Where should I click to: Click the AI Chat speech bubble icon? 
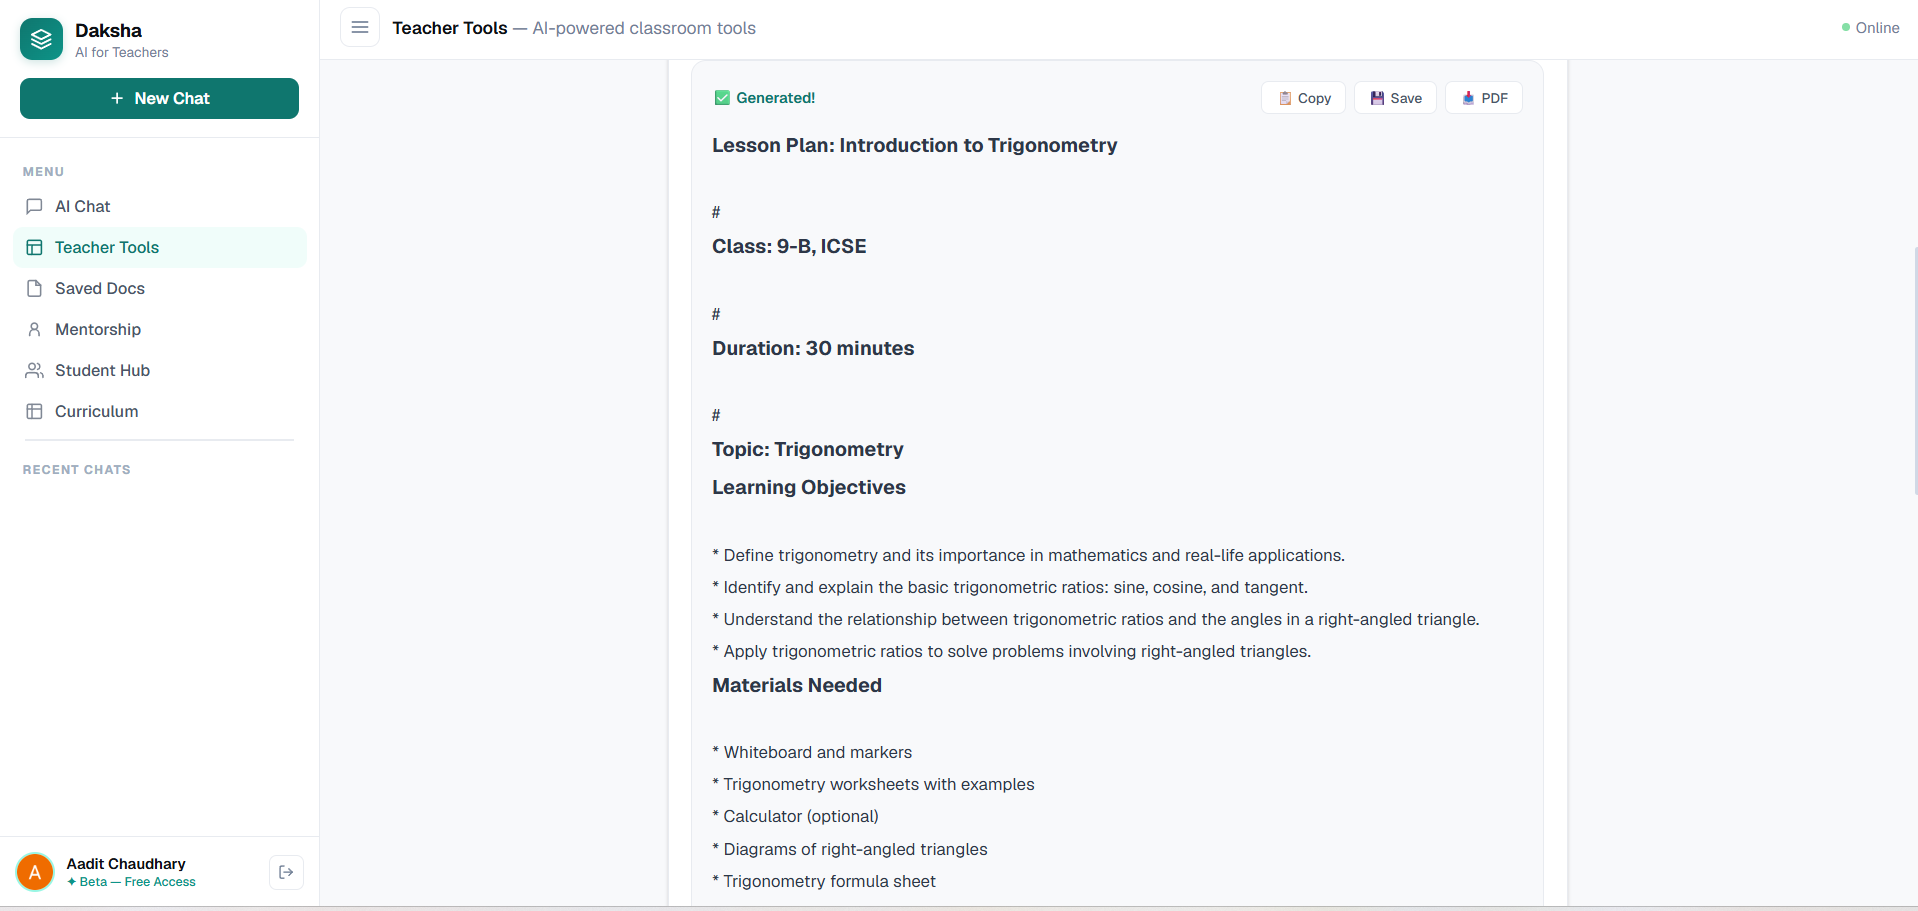tap(34, 206)
